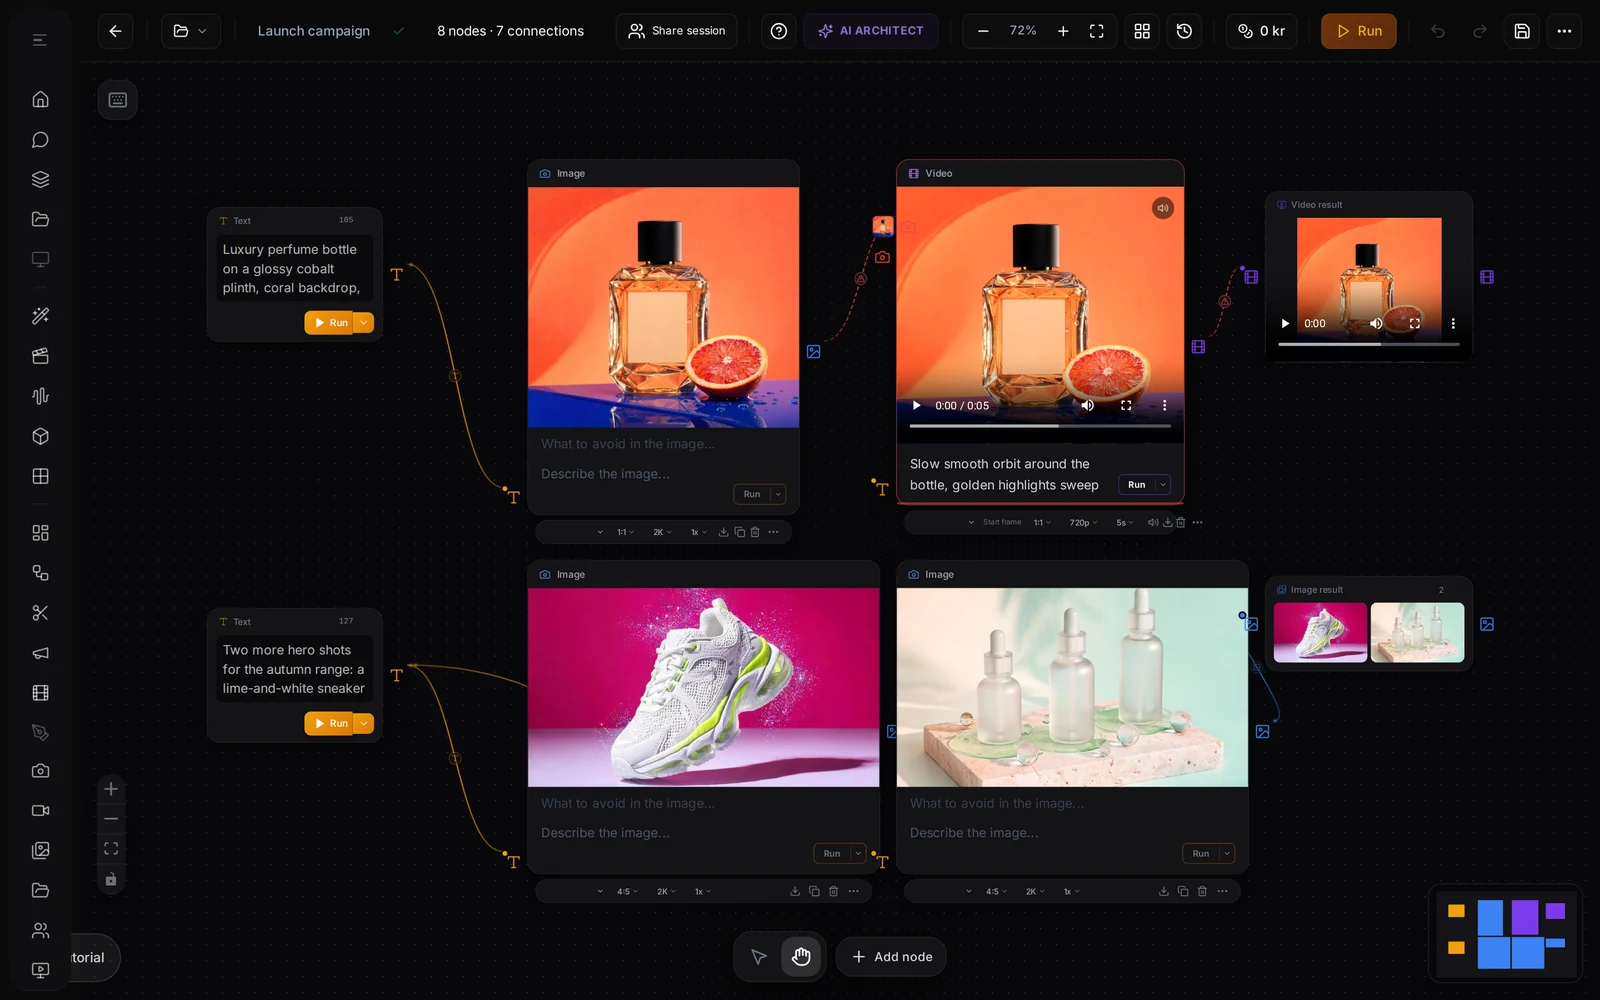The width and height of the screenshot is (1600, 1000).
Task: Open the help question mark icon
Action: [779, 31]
